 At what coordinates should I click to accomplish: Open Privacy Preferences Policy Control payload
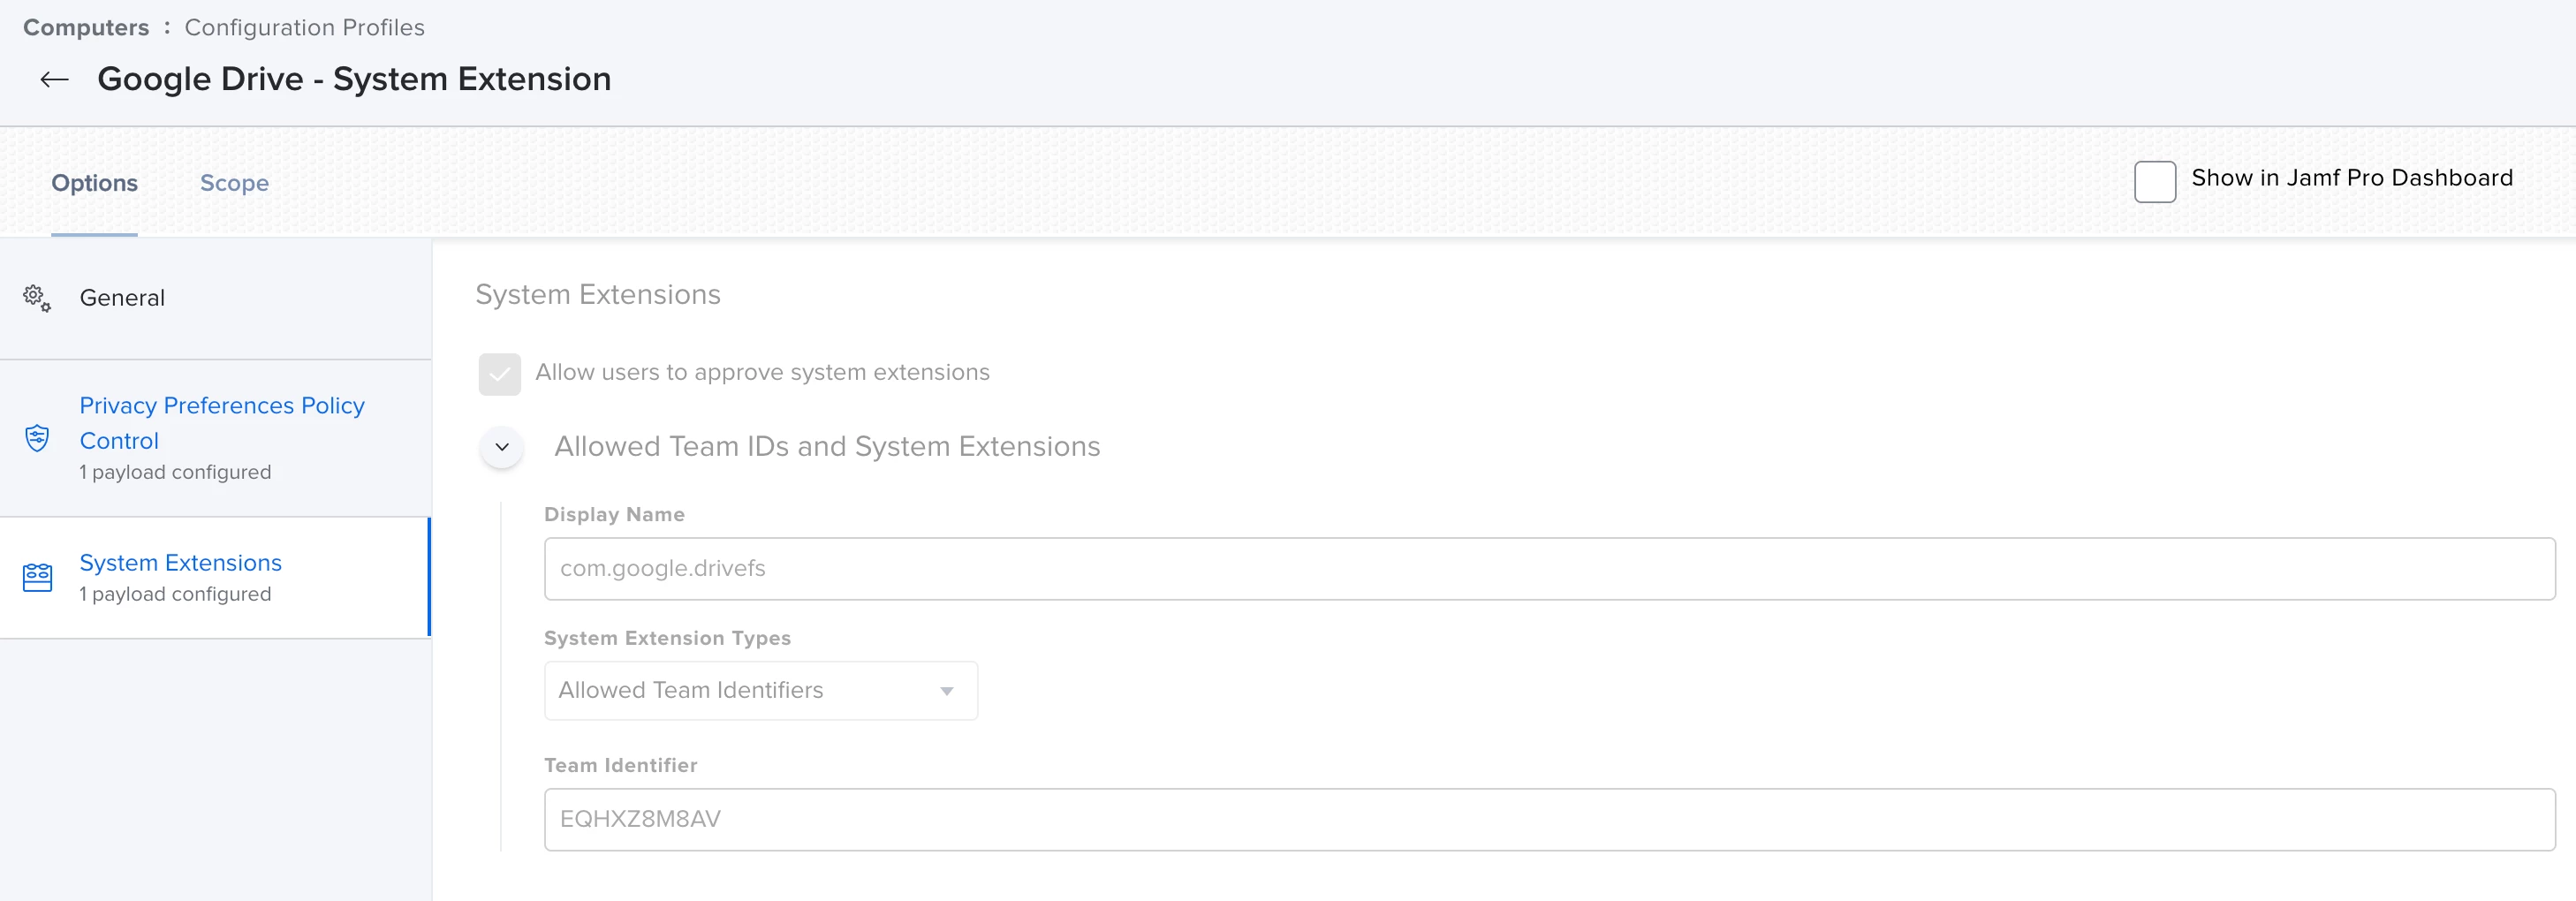tap(215, 438)
